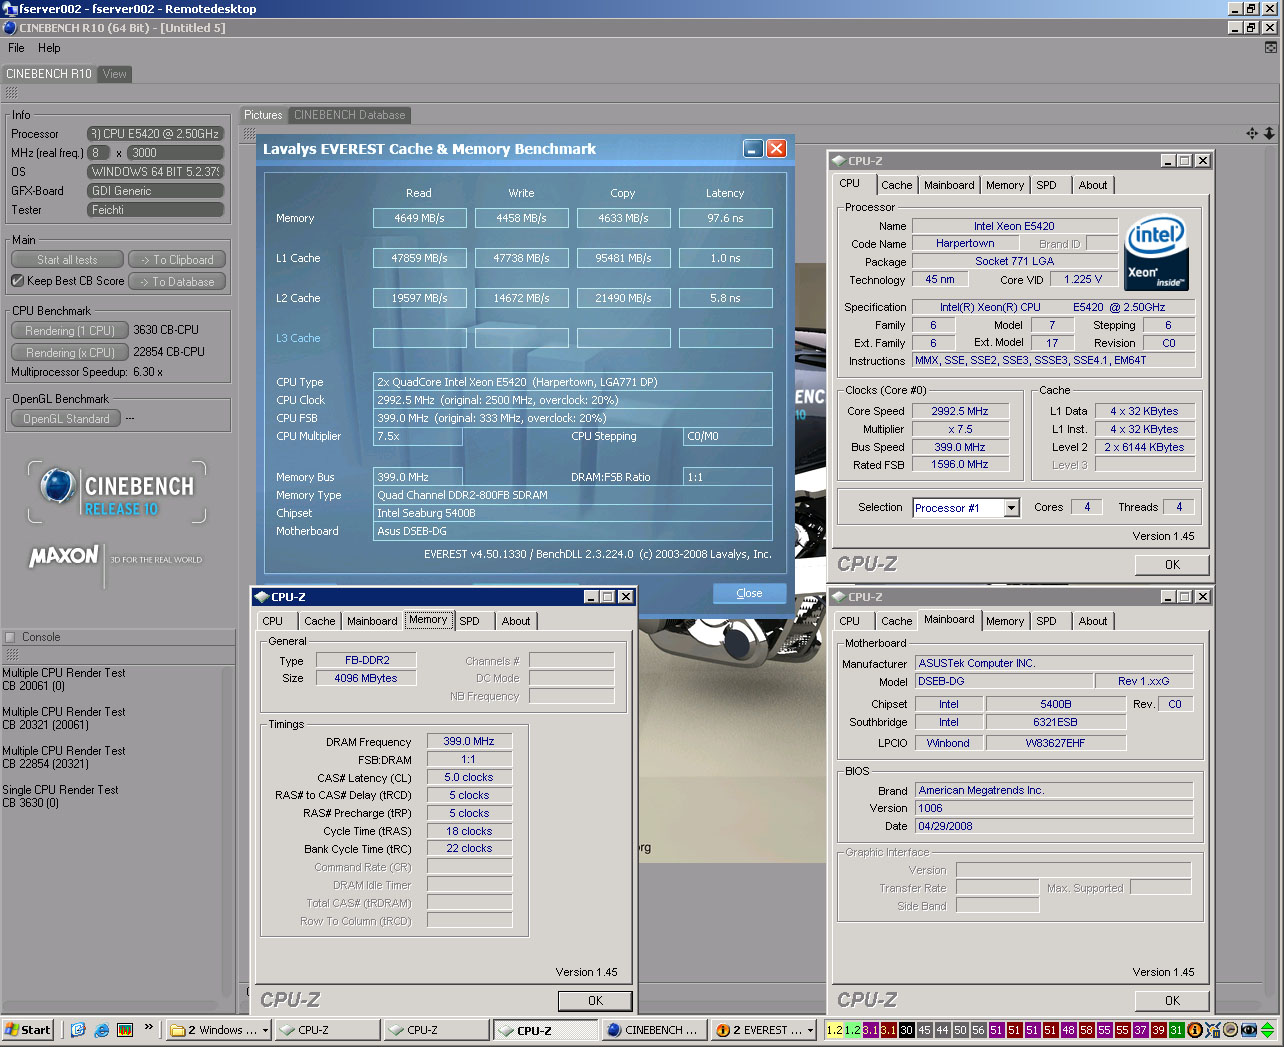Show more quick launch items chevron
Screen dimensions: 1284x1047
149,1027
